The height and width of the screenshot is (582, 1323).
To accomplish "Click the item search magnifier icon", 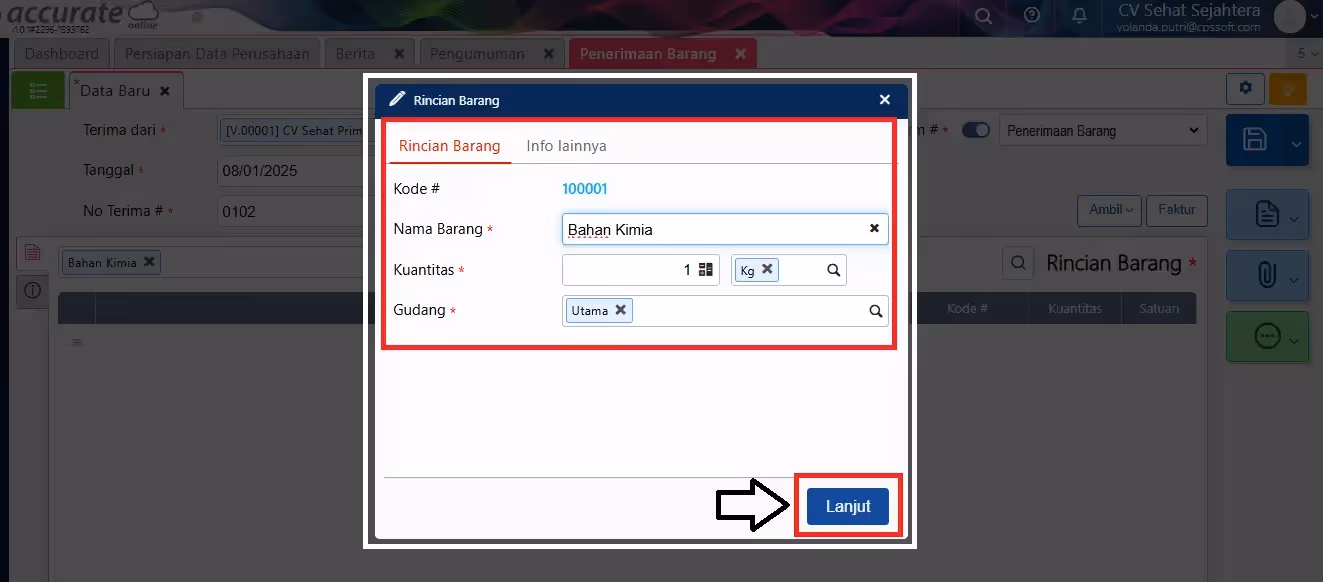I will (x=1018, y=263).
